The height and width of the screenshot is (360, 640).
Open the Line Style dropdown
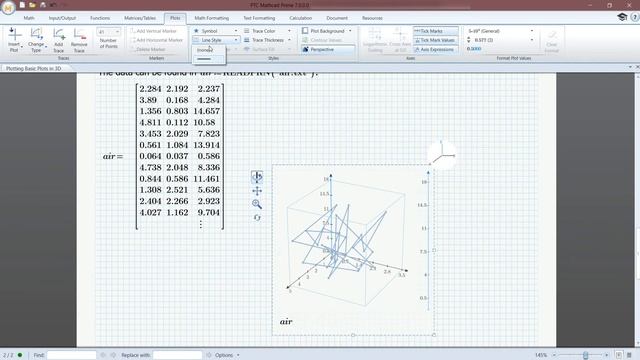pos(215,40)
